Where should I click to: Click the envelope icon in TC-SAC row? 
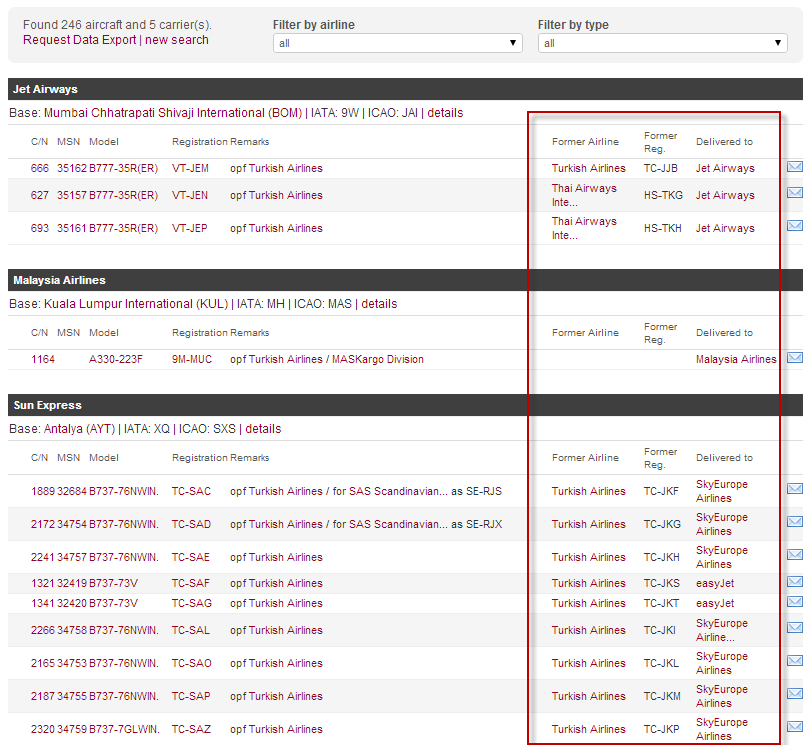pyautogui.click(x=795, y=489)
